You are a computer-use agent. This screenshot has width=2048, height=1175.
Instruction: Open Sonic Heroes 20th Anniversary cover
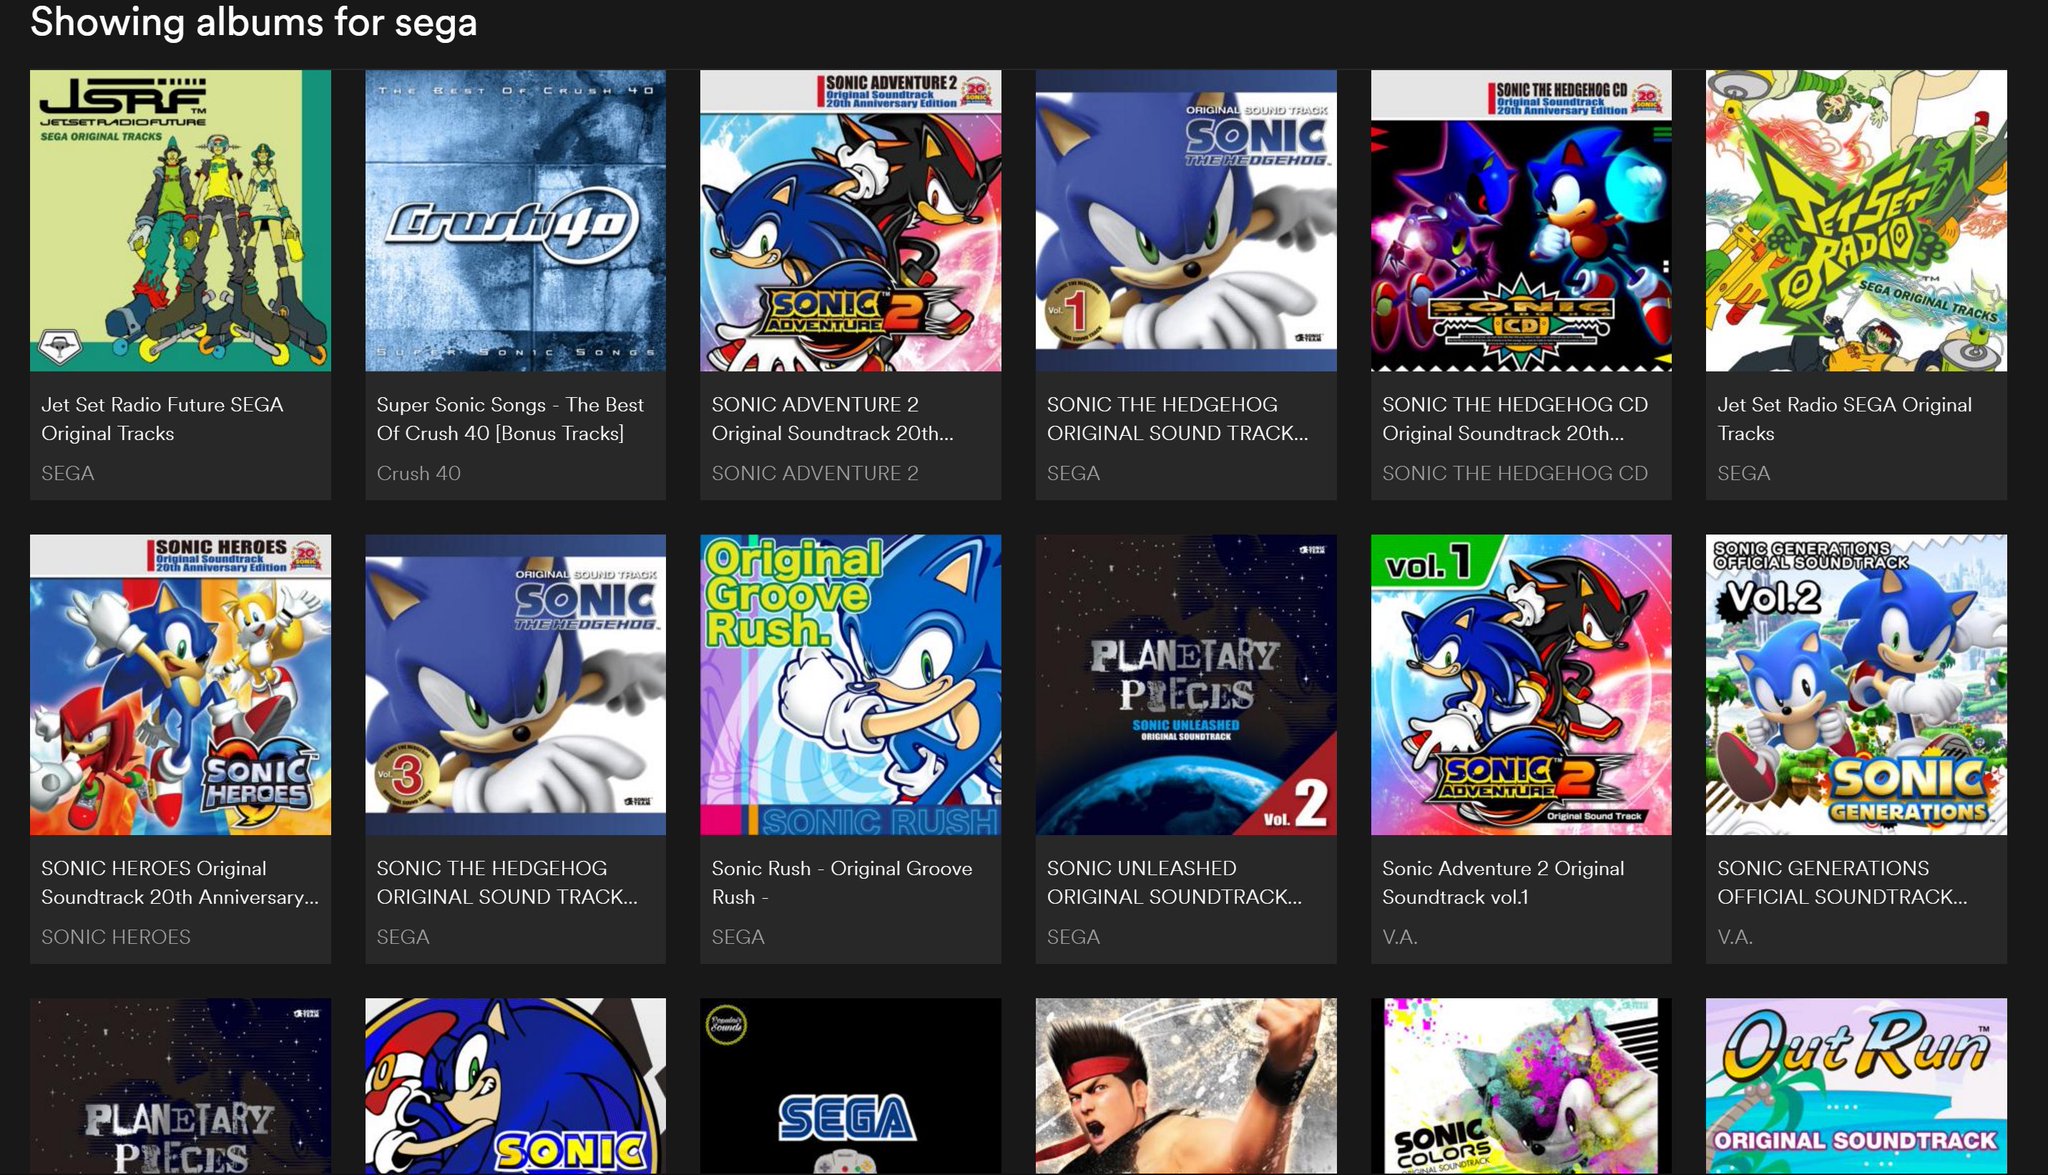[180, 685]
